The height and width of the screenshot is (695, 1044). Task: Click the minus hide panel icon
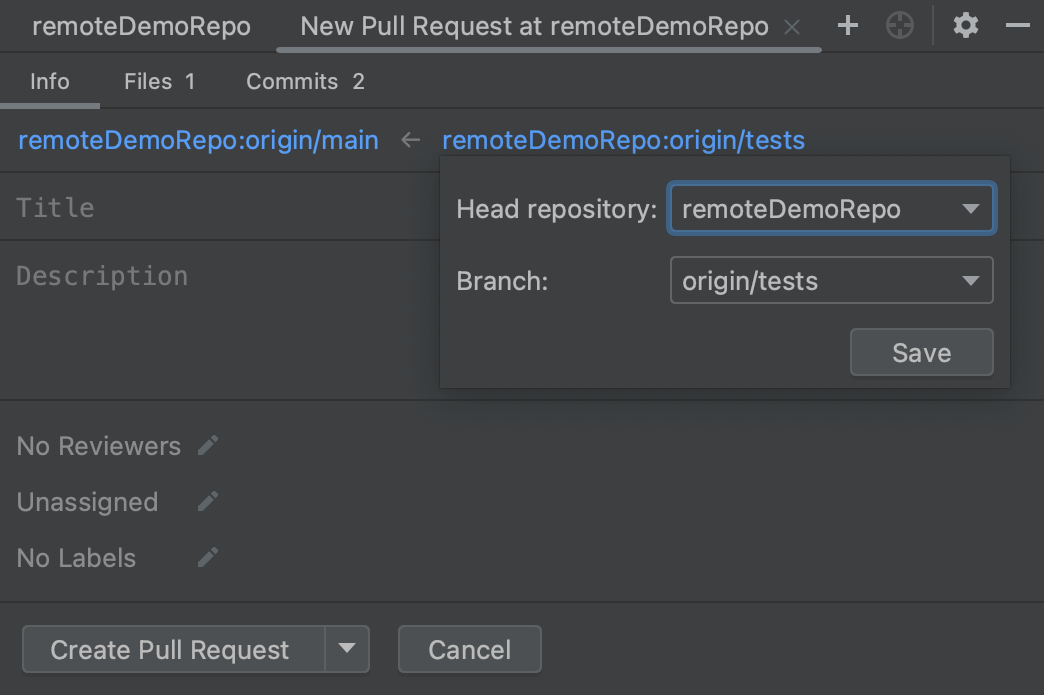point(1018,26)
